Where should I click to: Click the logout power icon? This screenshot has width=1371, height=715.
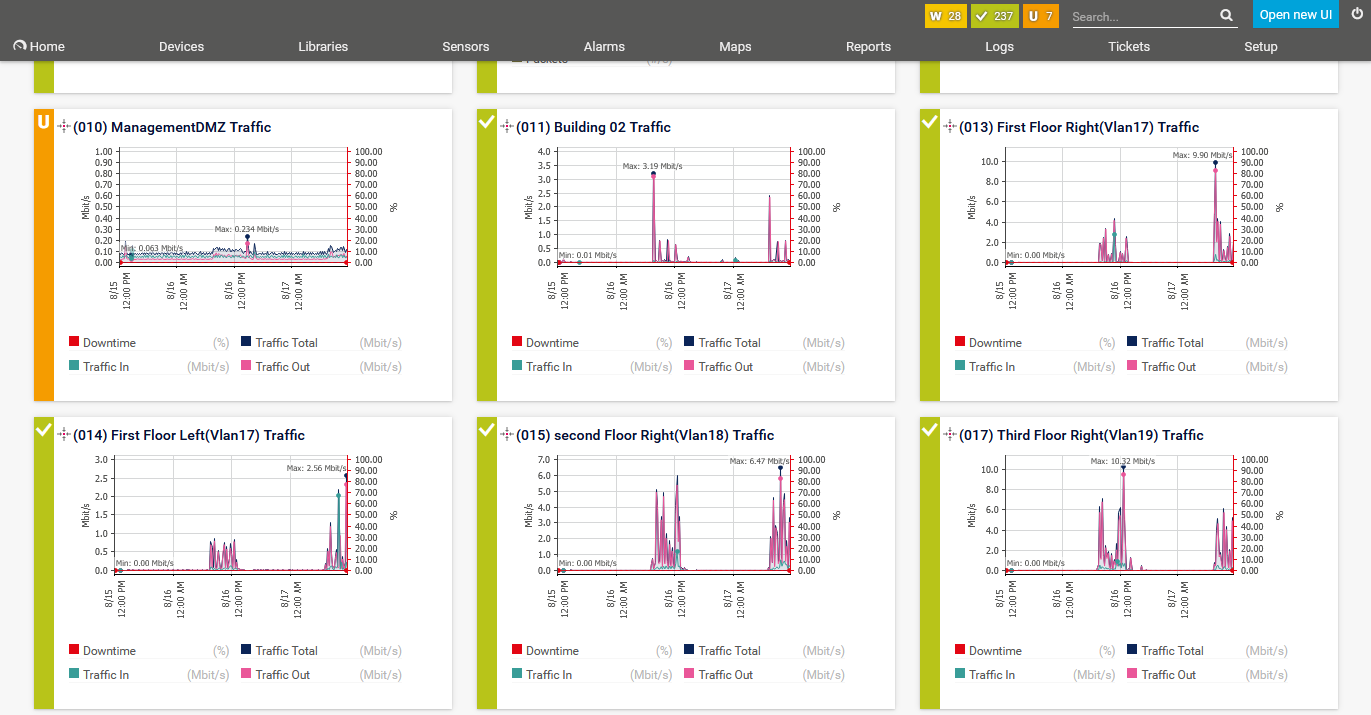(1356, 14)
